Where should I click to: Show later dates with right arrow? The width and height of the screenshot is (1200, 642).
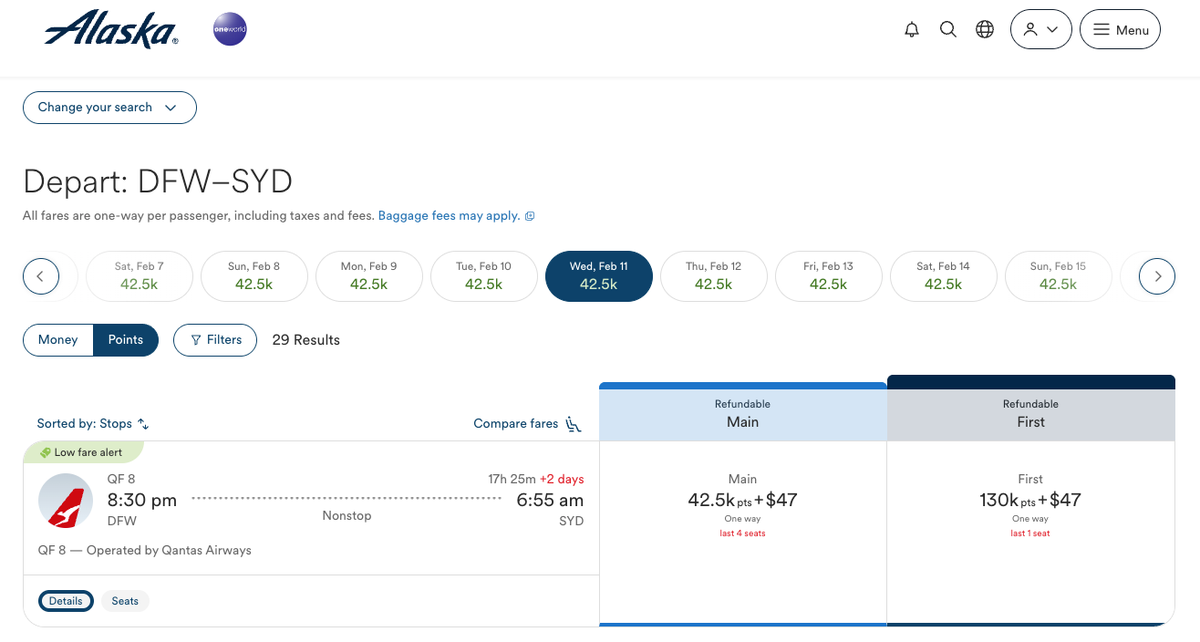(1157, 276)
